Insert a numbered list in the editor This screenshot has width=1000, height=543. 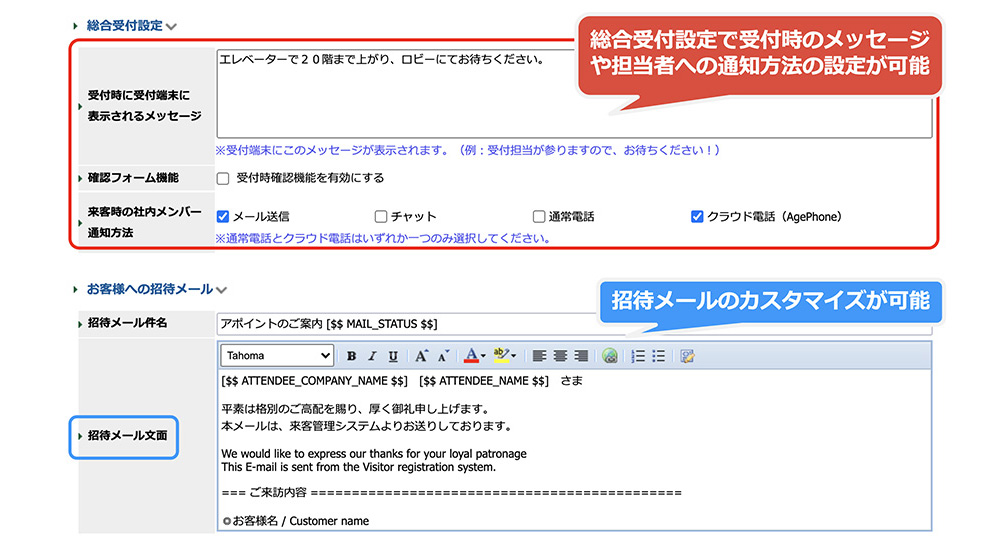(638, 356)
